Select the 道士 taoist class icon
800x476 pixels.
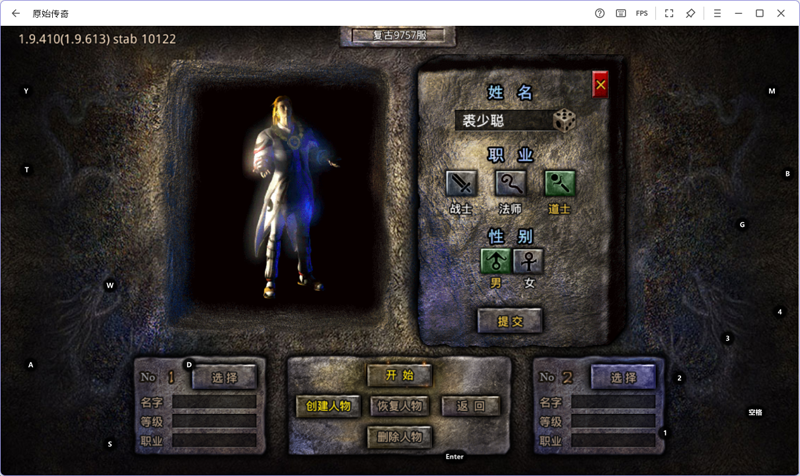point(559,184)
